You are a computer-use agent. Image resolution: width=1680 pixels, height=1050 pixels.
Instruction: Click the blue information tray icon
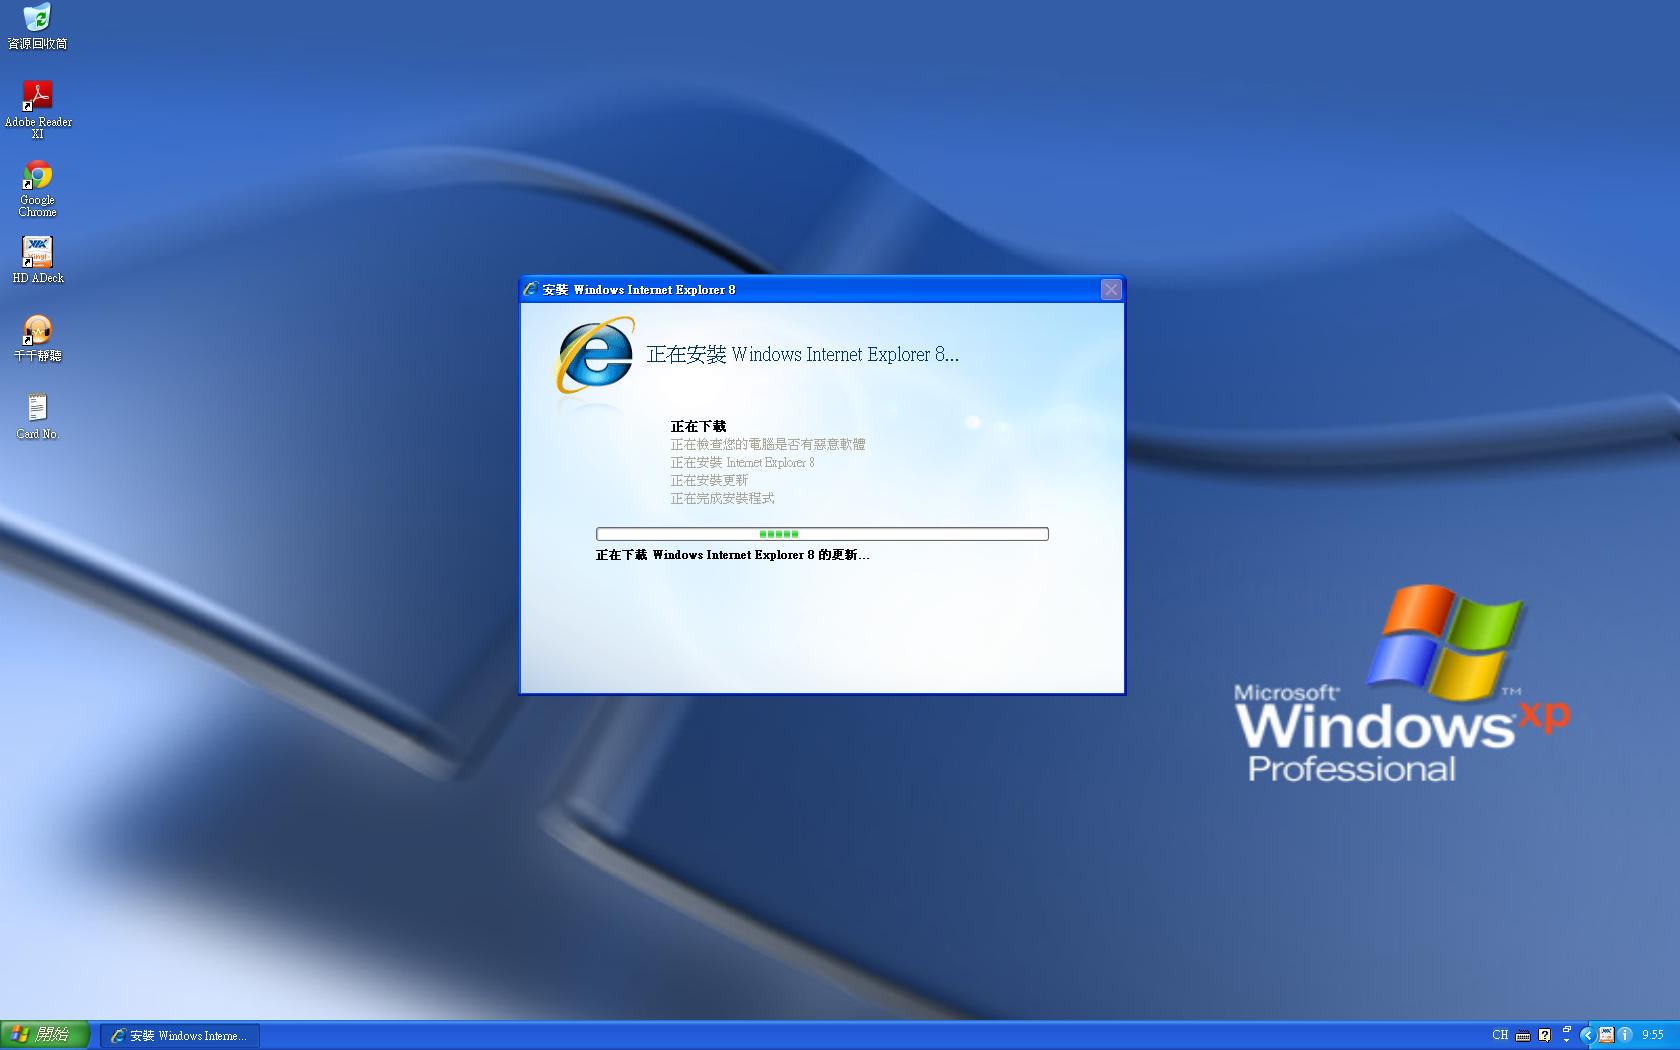tap(1625, 1035)
